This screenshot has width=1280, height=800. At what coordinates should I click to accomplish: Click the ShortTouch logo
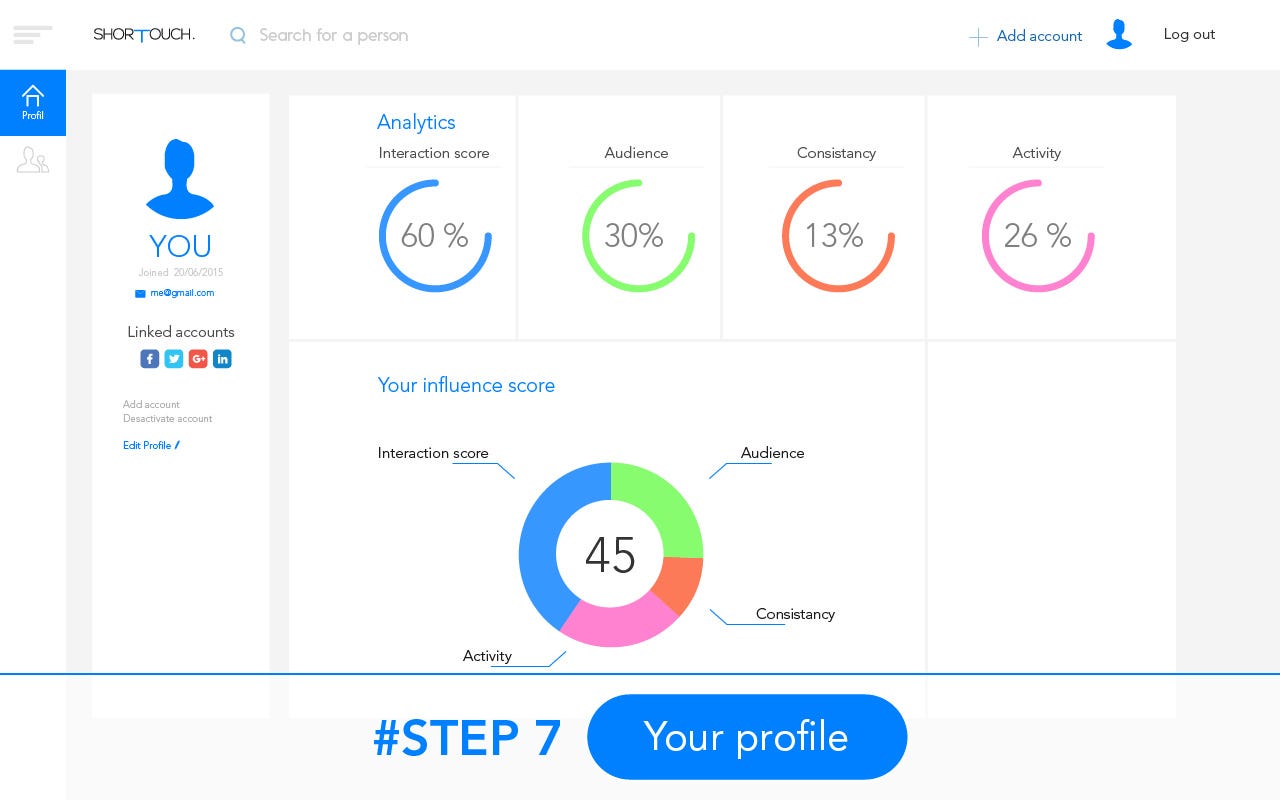[144, 35]
